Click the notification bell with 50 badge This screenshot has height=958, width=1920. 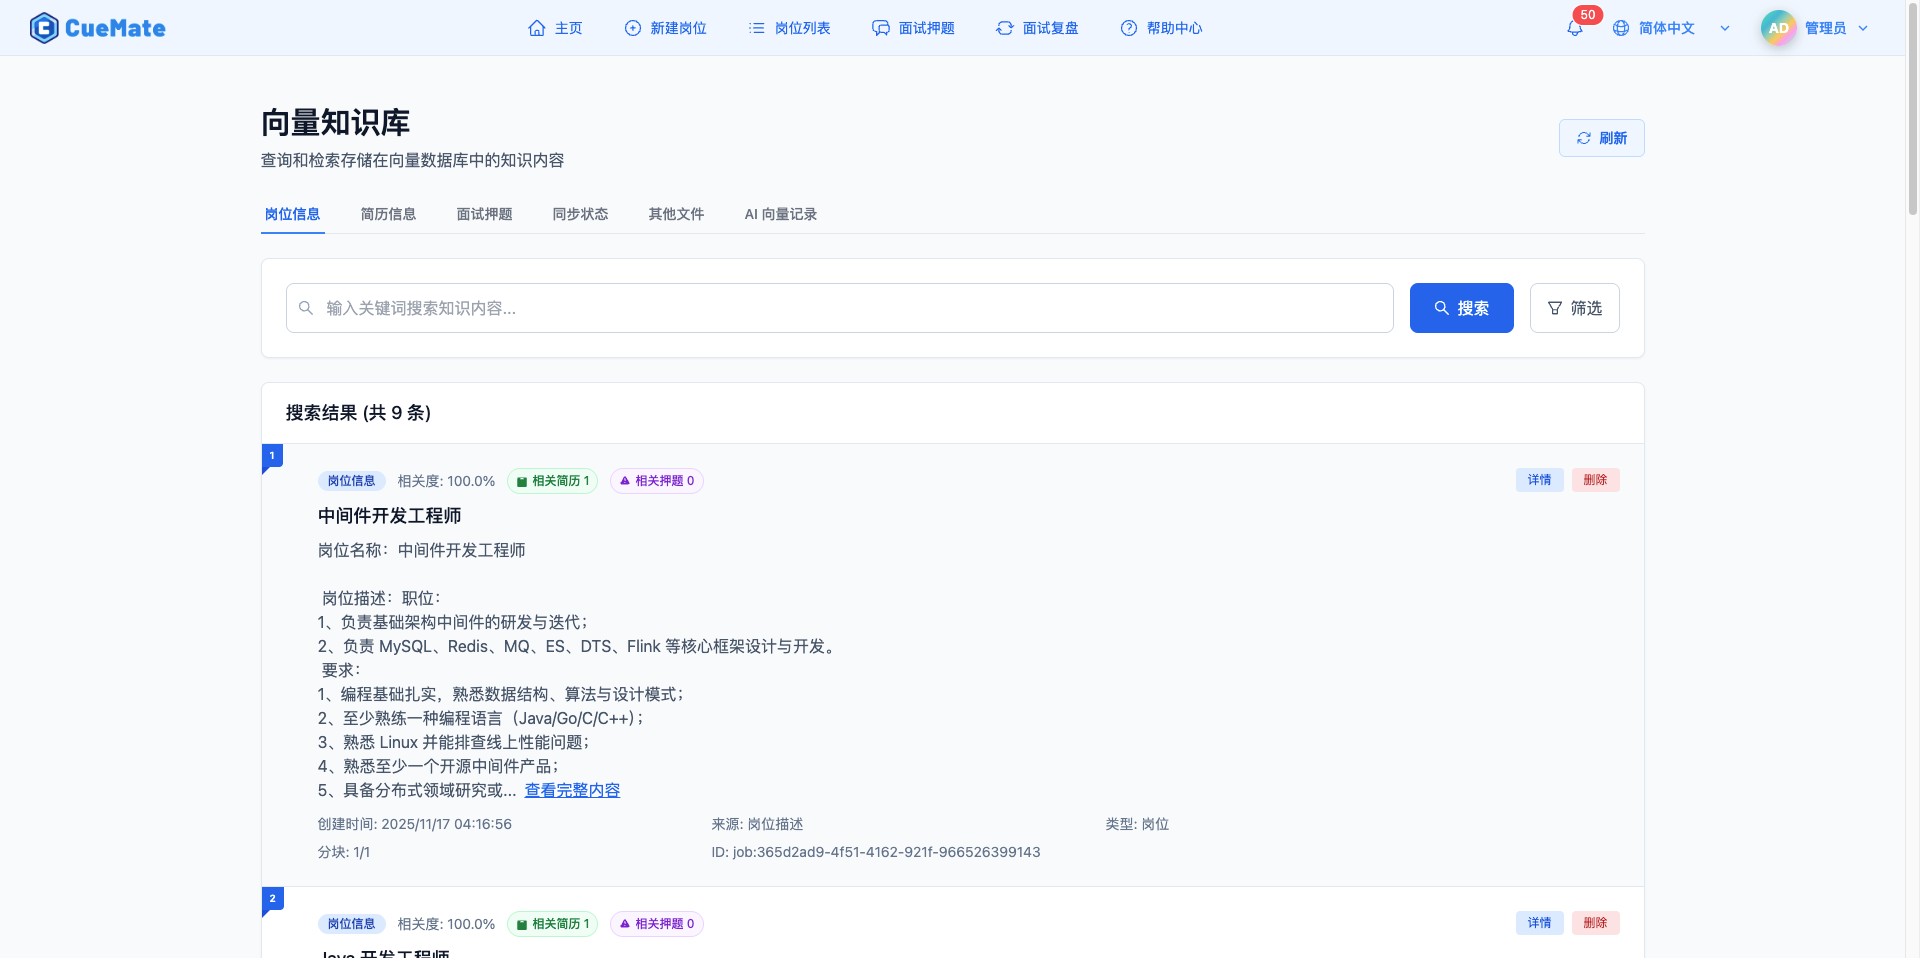[1573, 28]
